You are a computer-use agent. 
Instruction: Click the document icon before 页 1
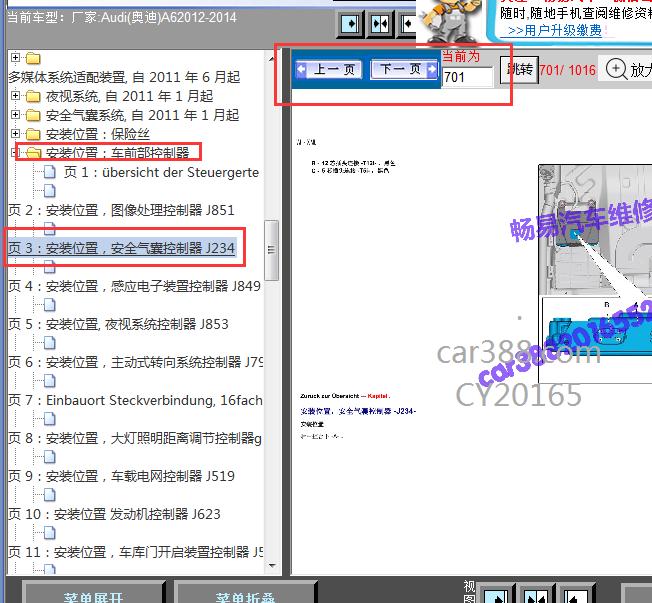(x=50, y=171)
